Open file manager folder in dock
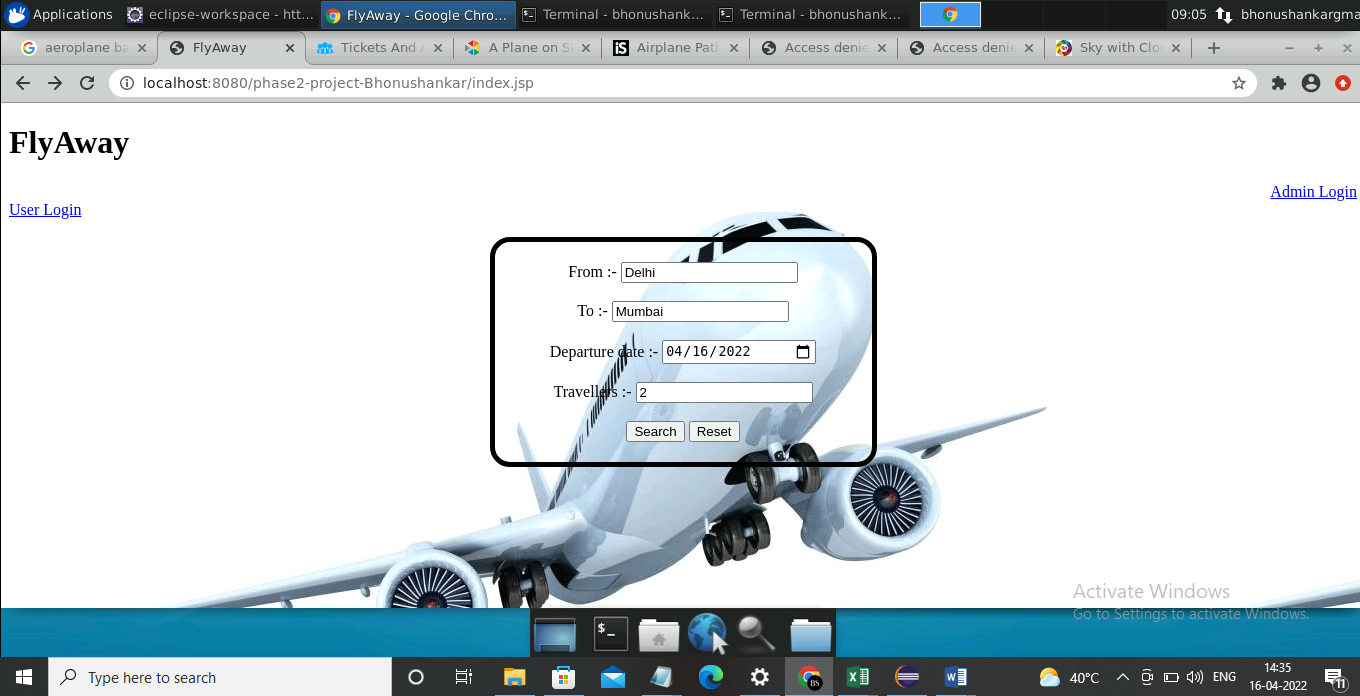 (x=811, y=634)
